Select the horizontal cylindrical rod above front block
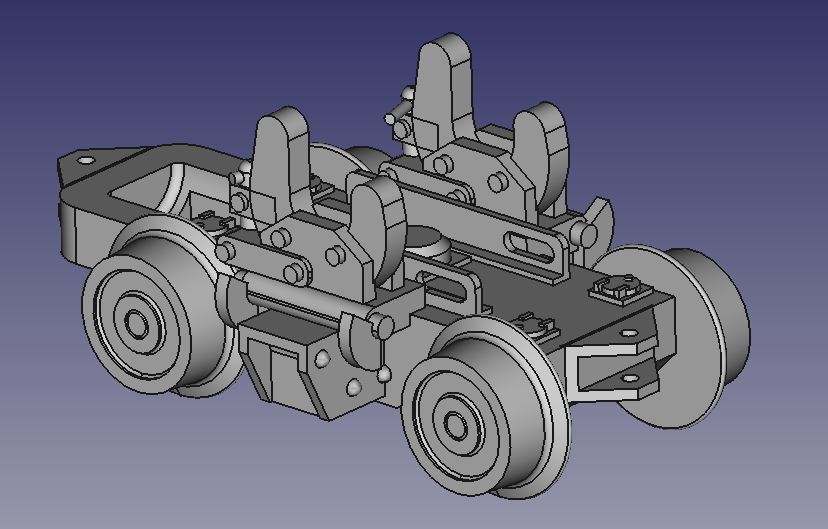The height and width of the screenshot is (529, 828). click(290, 298)
